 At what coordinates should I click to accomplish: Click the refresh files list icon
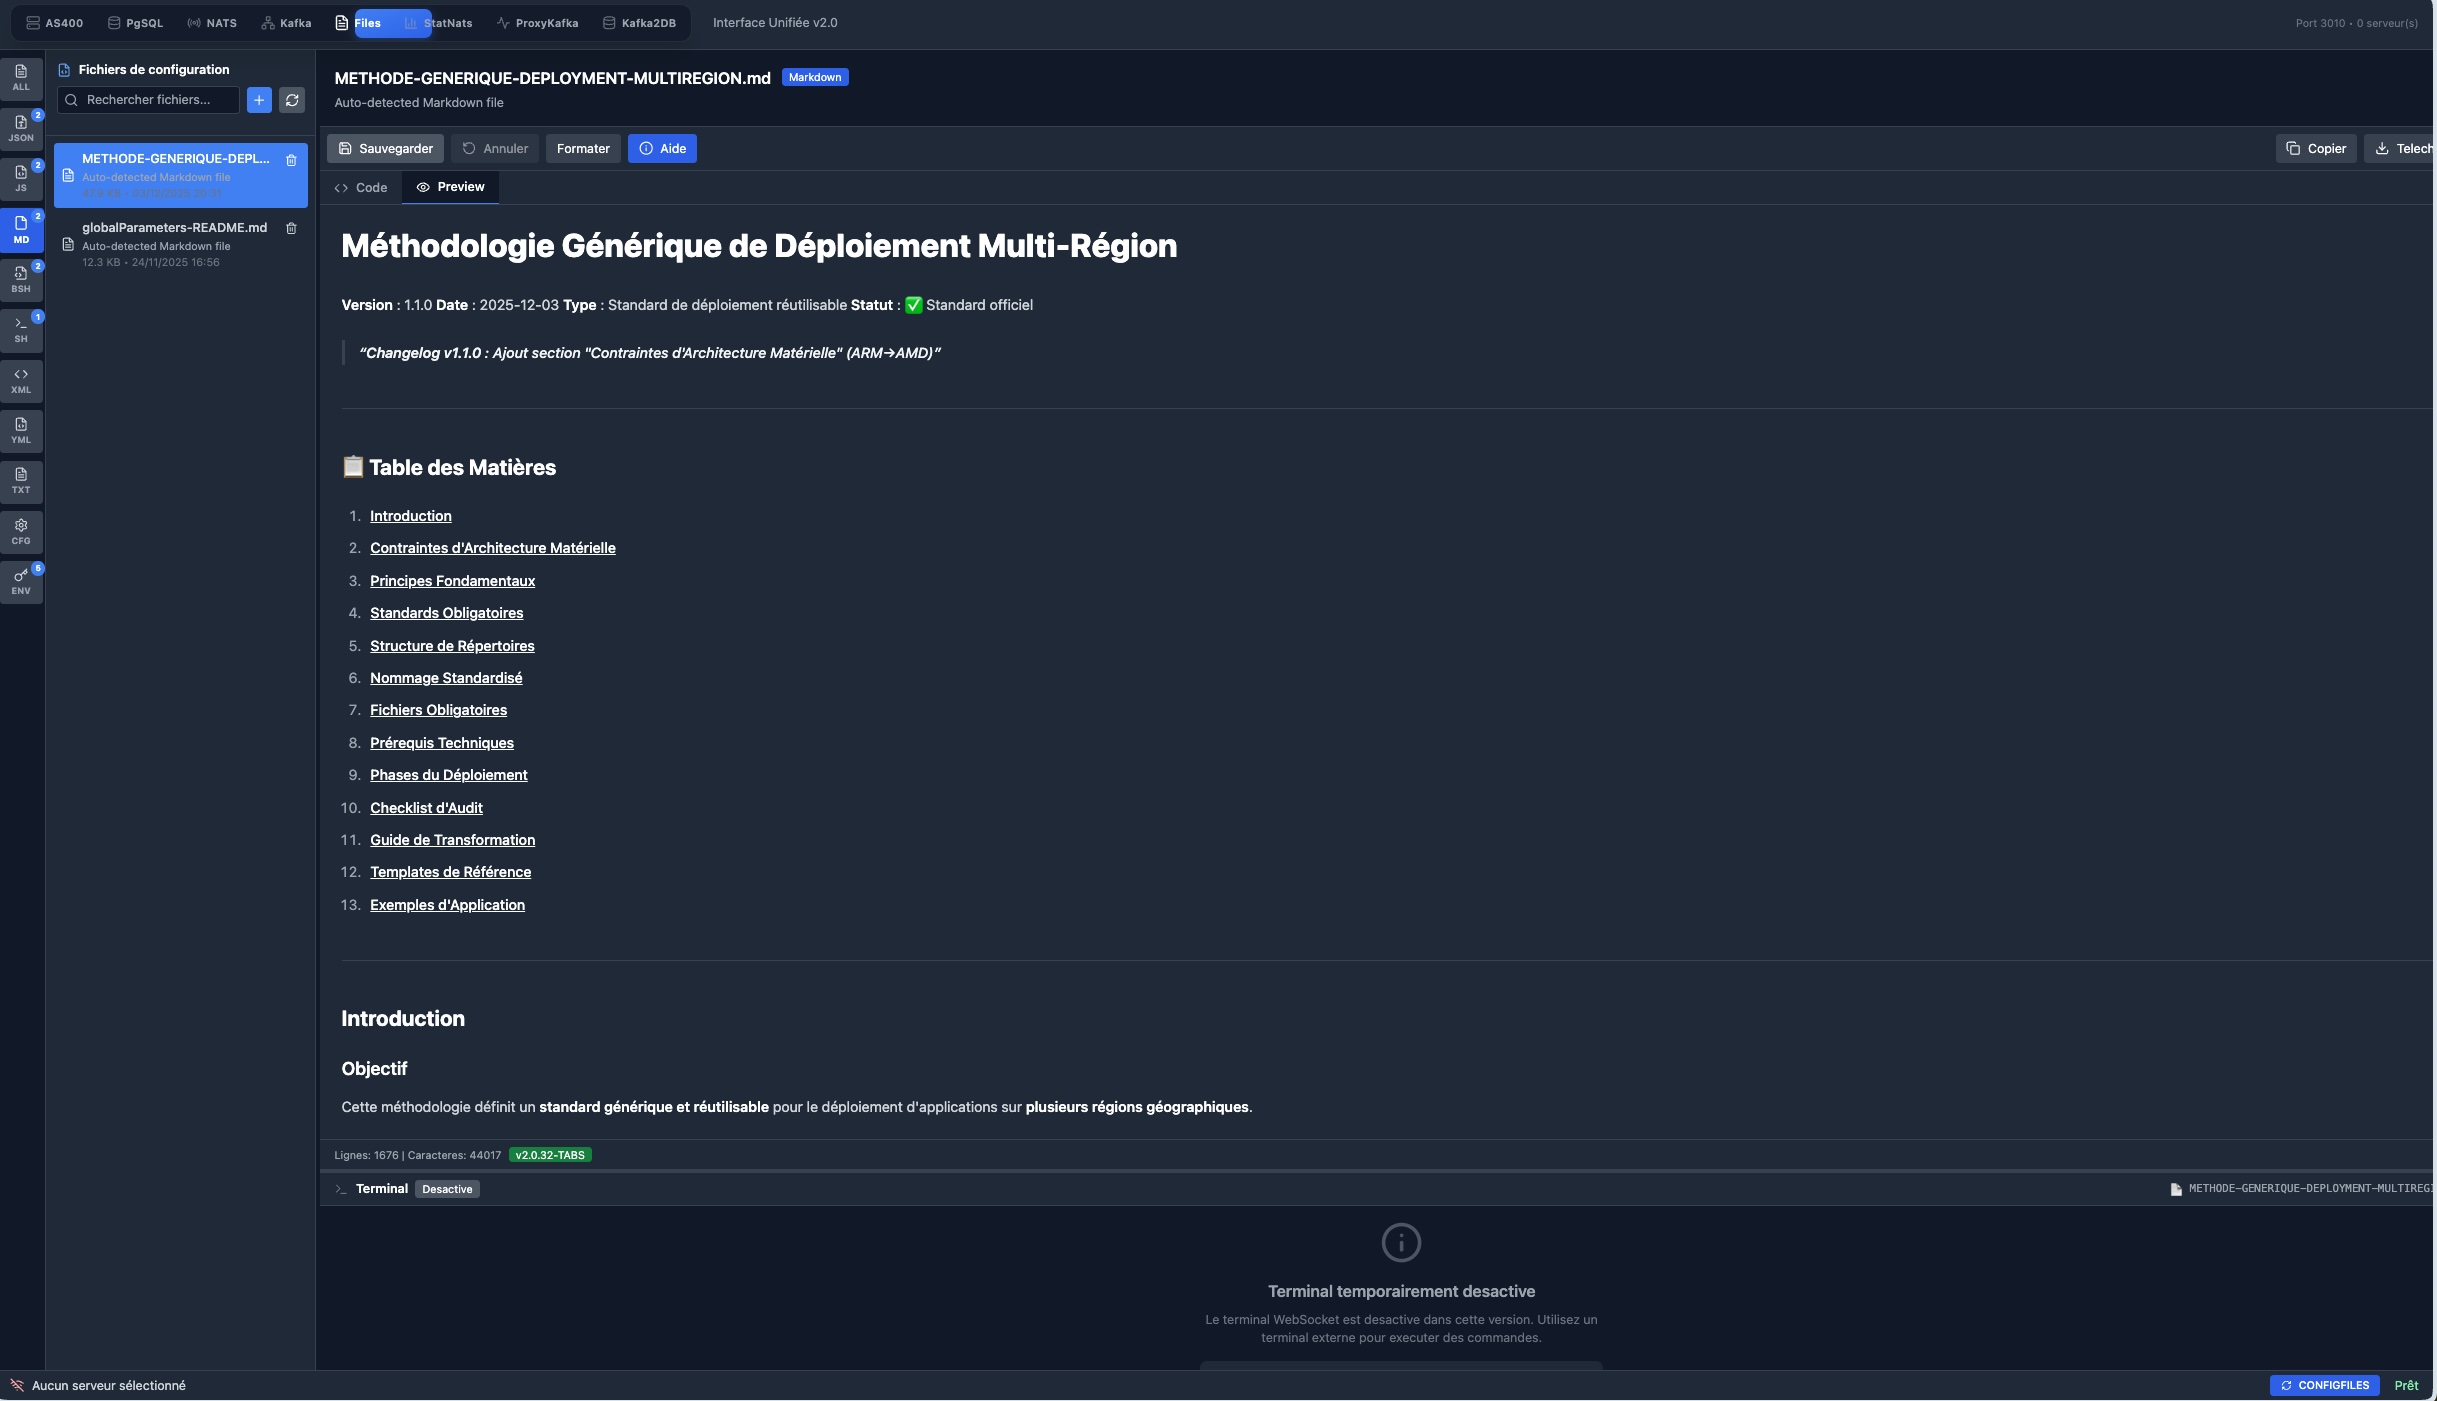pos(292,100)
